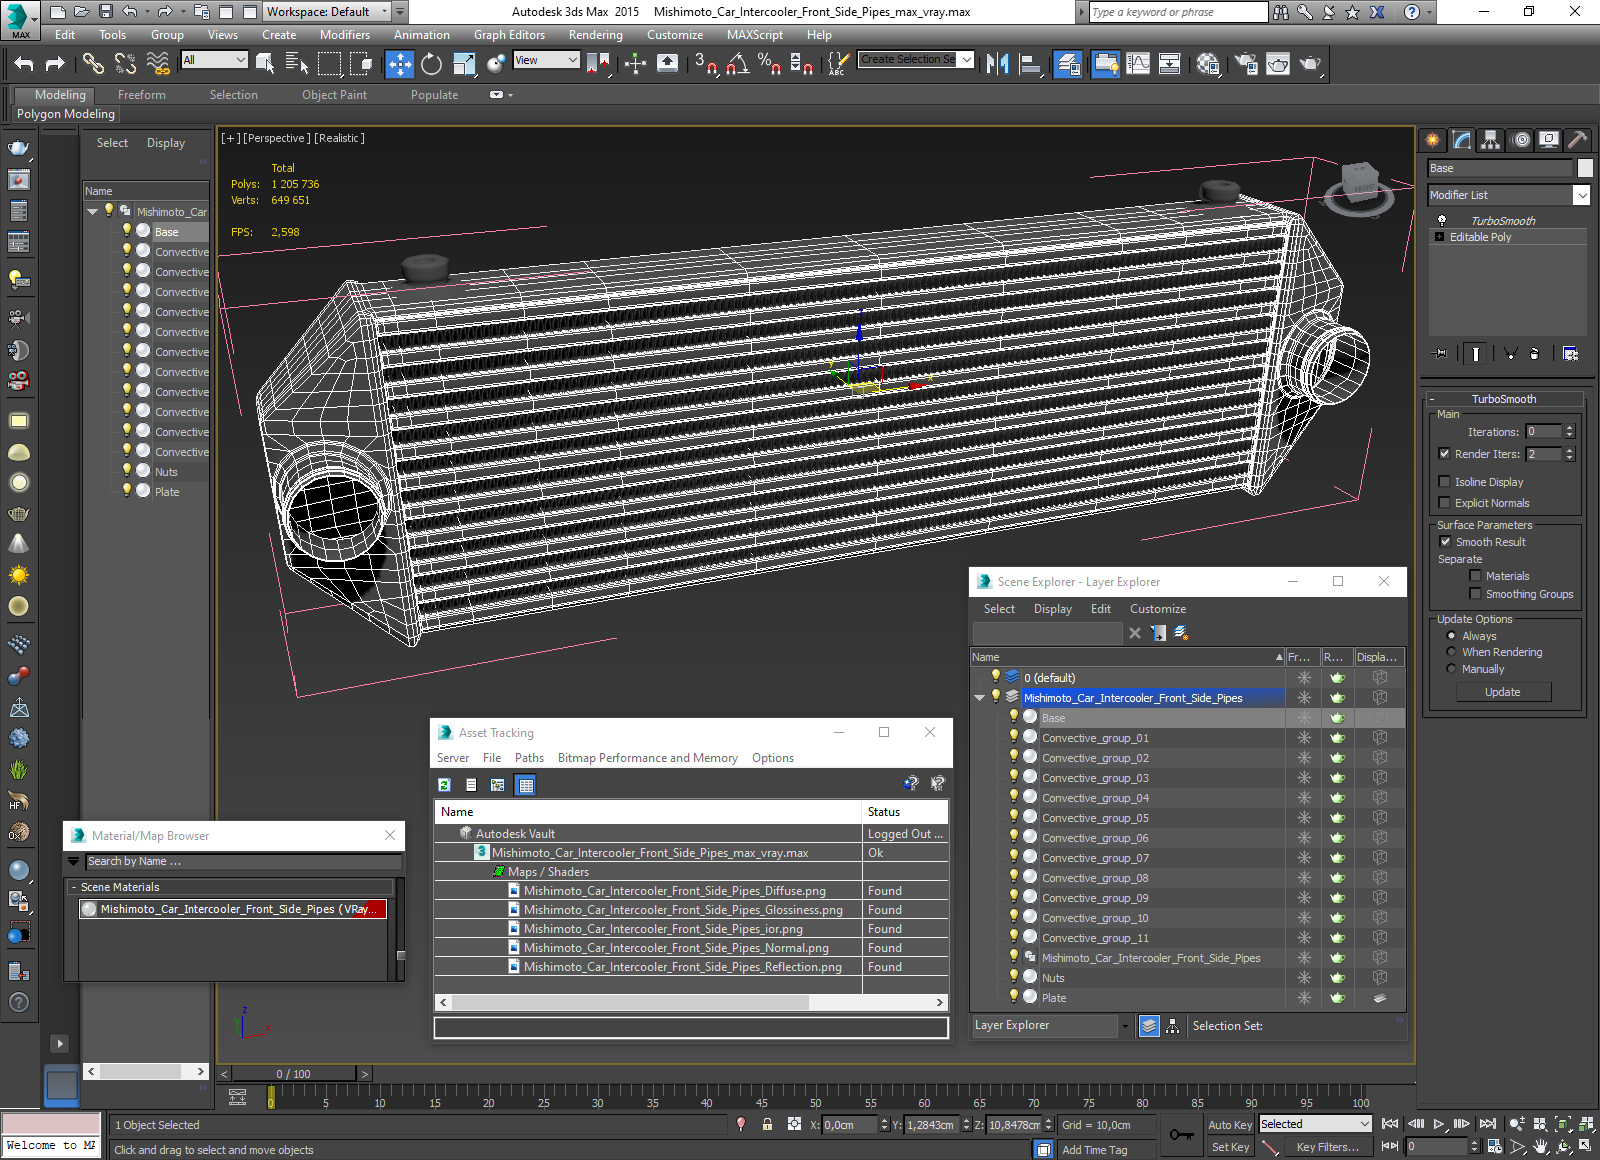Open the Rendering menu
The width and height of the screenshot is (1600, 1160).
tap(595, 35)
